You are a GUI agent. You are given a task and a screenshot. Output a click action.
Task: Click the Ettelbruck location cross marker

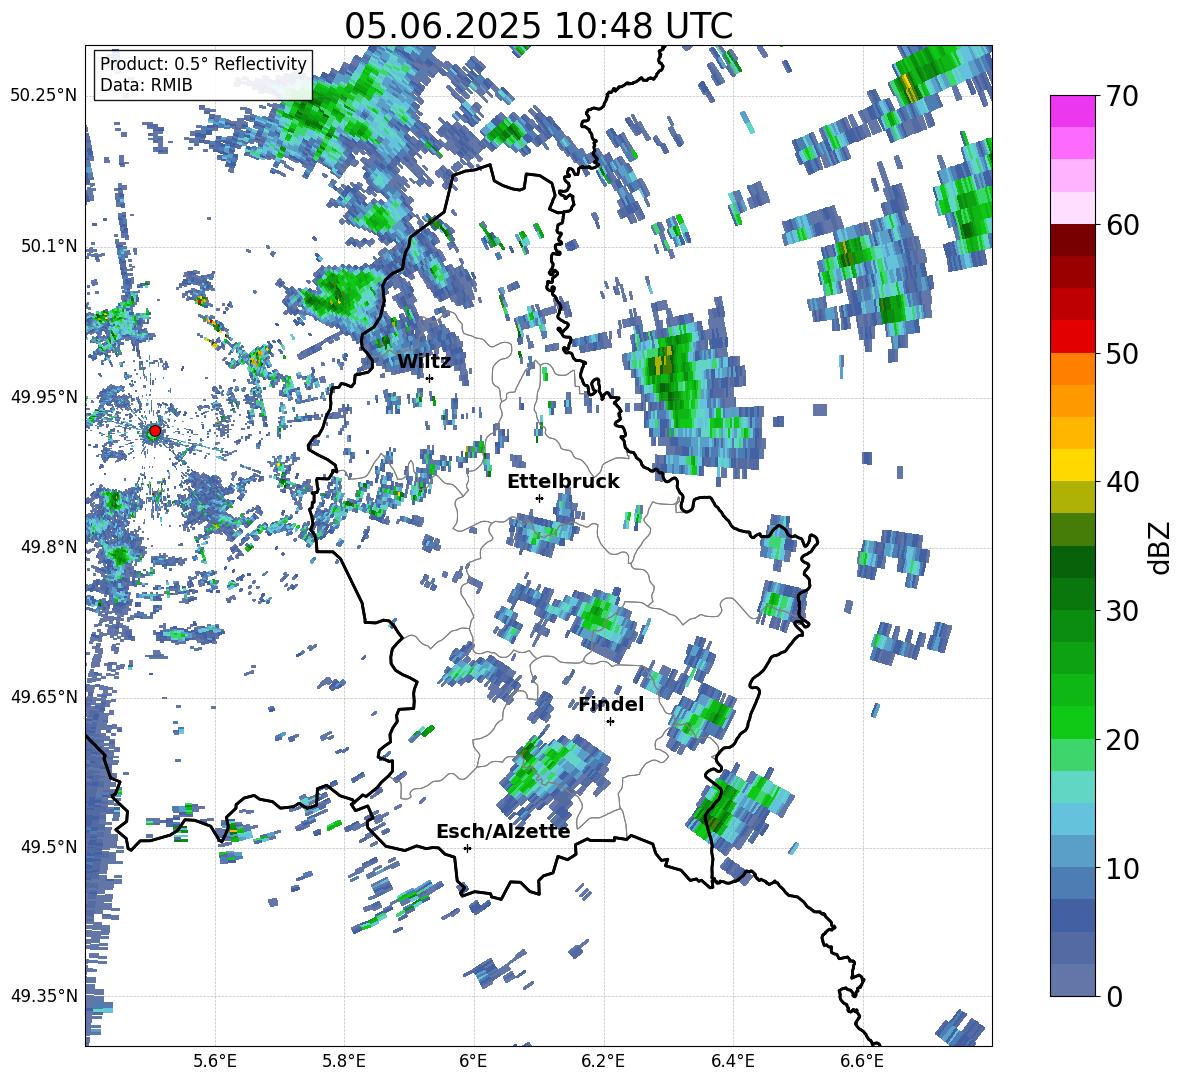pyautogui.click(x=539, y=498)
